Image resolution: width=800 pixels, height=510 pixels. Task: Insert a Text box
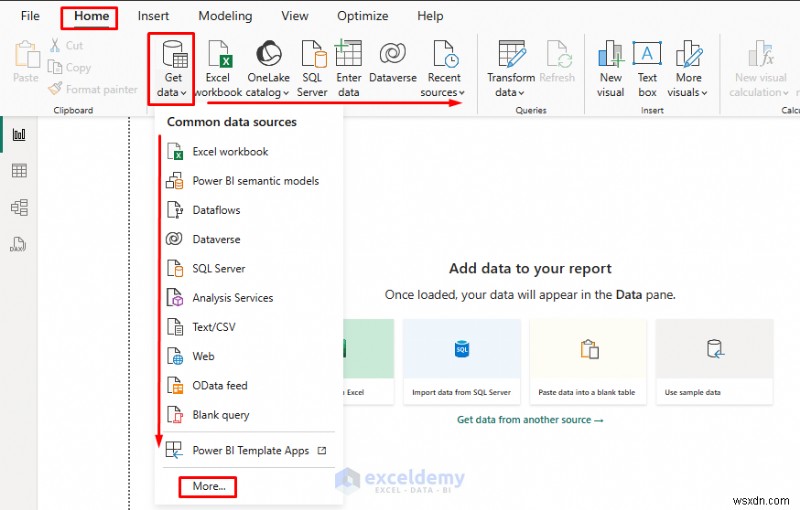pos(647,69)
